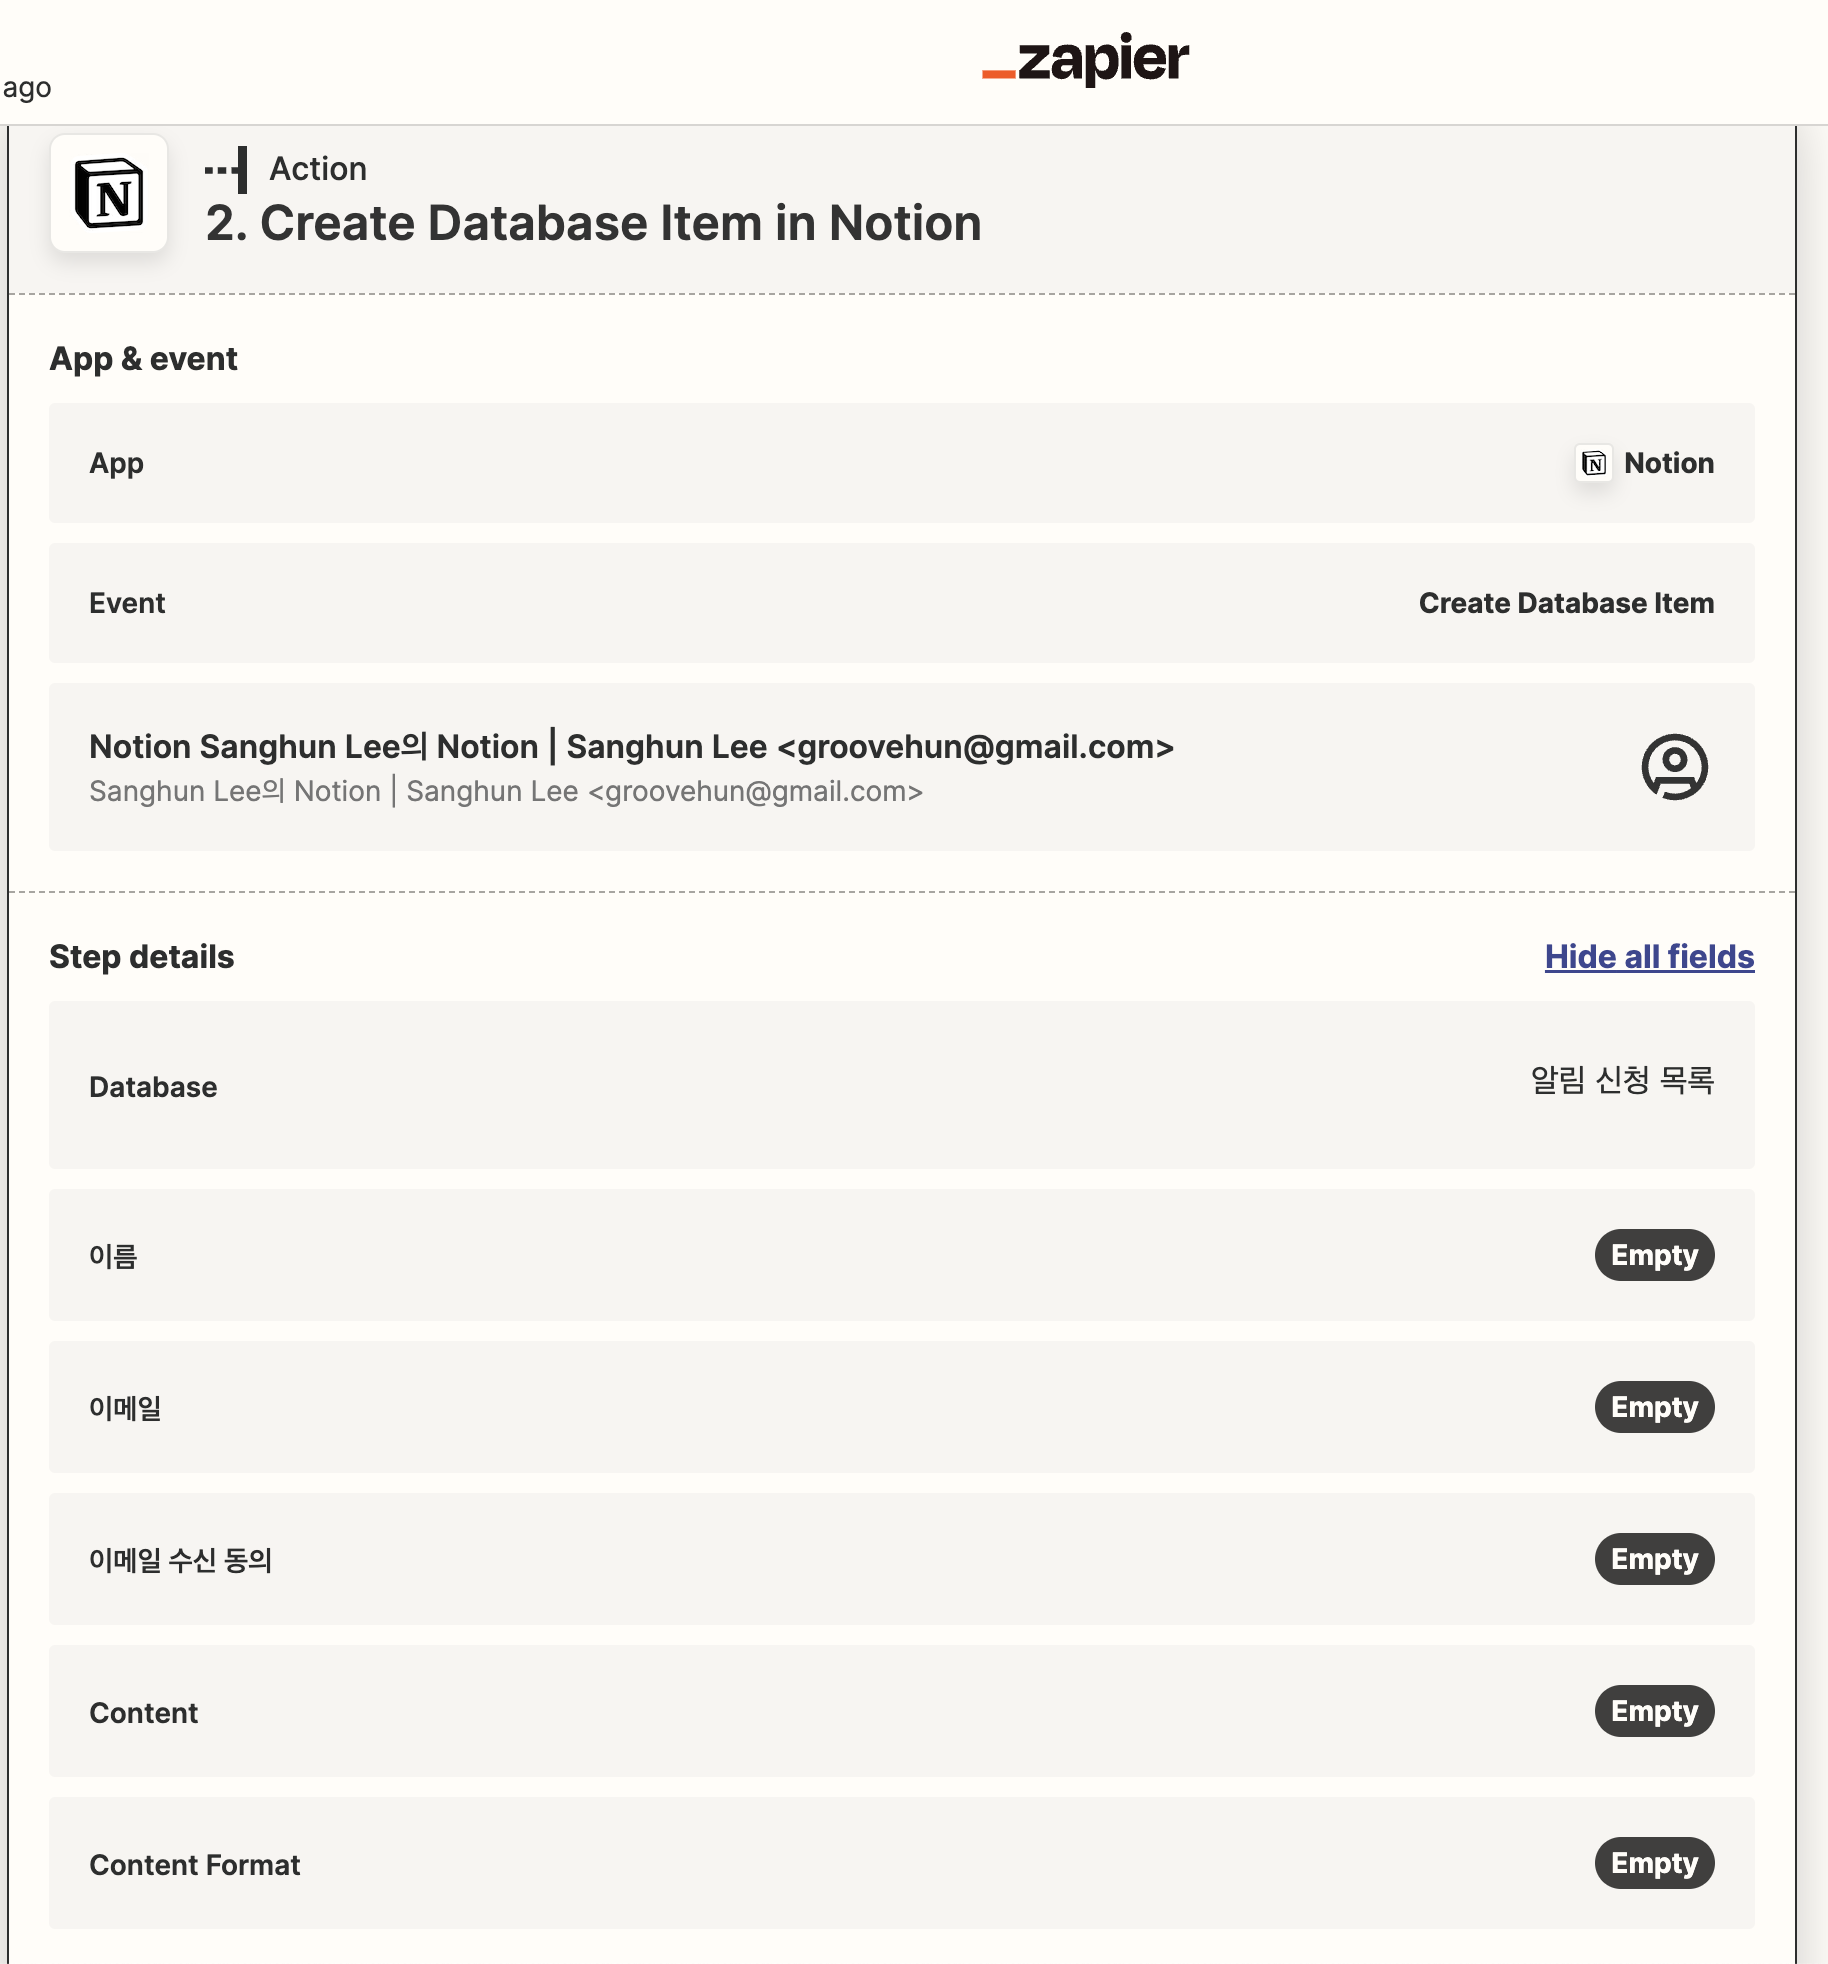1828x1964 pixels.
Task: Click Hide all fields link
Action: tap(1649, 957)
